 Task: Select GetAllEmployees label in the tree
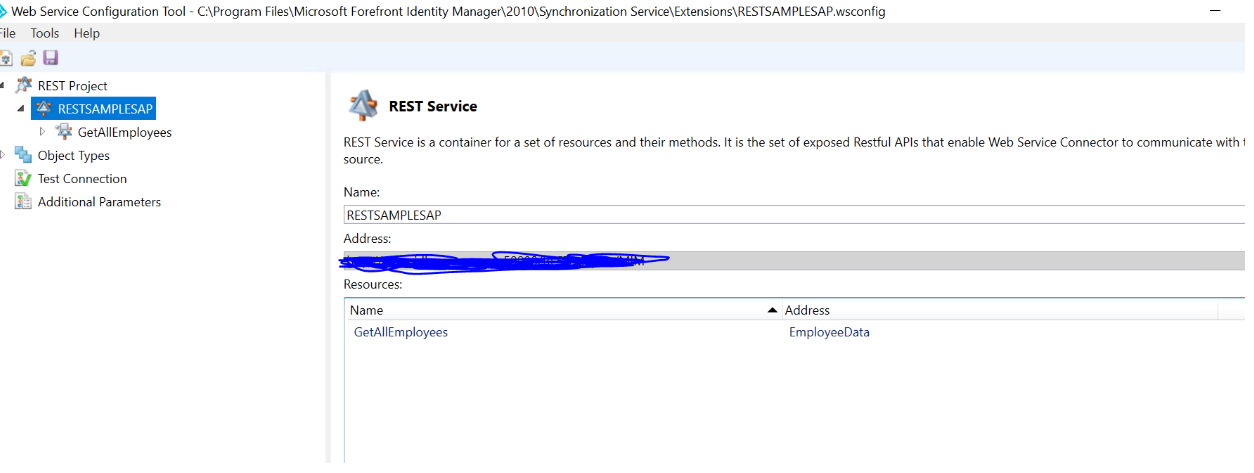click(125, 132)
